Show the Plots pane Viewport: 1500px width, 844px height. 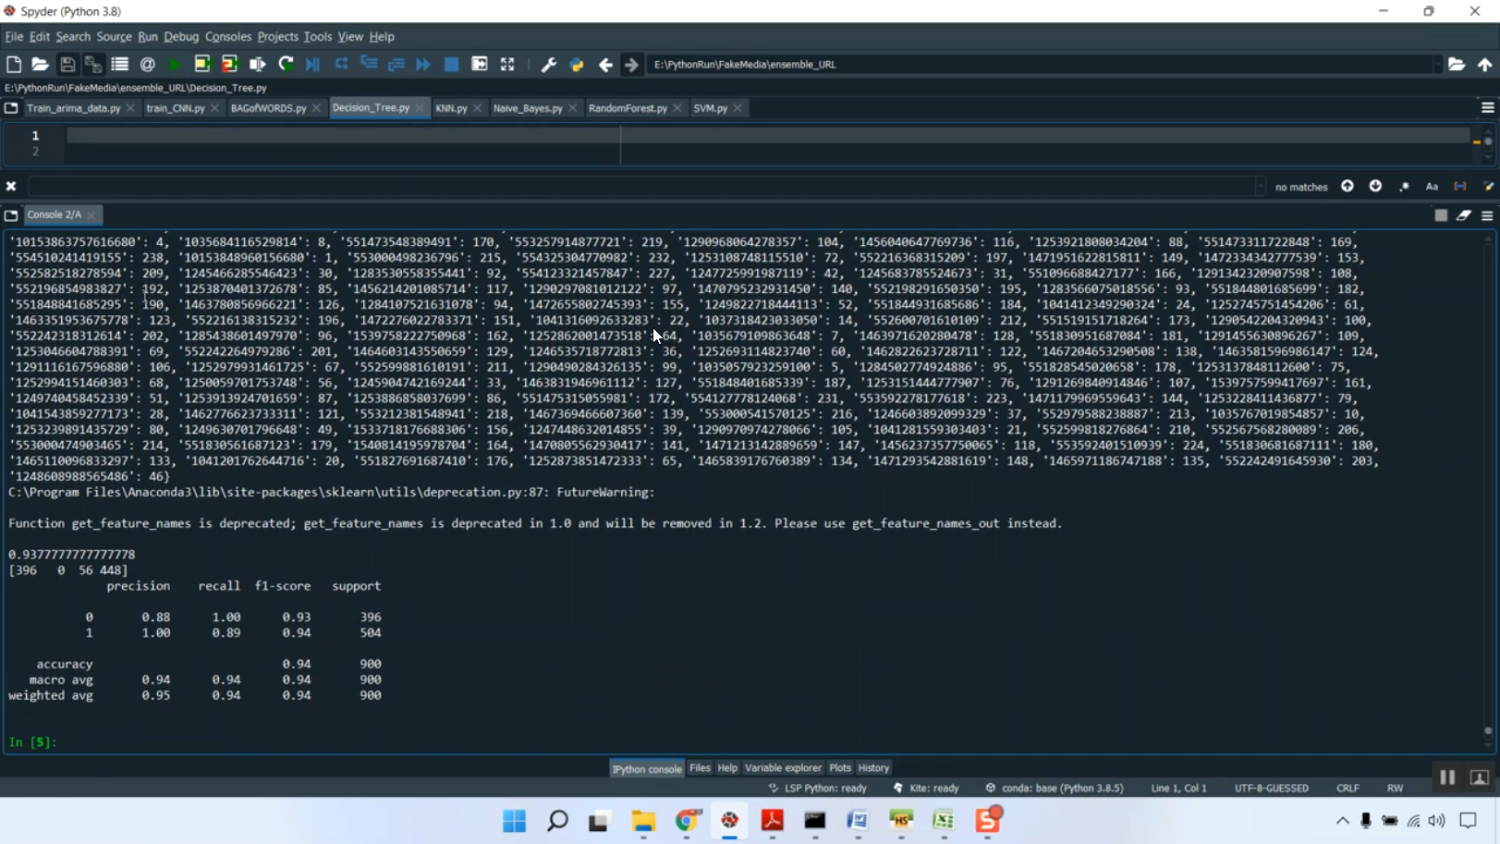click(839, 768)
